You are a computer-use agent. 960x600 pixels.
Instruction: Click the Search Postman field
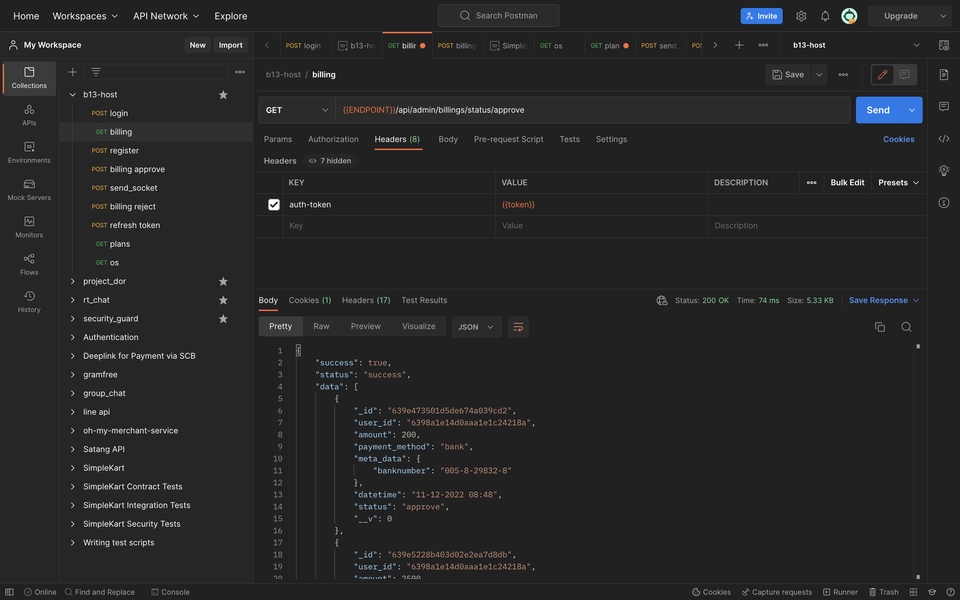click(x=498, y=16)
